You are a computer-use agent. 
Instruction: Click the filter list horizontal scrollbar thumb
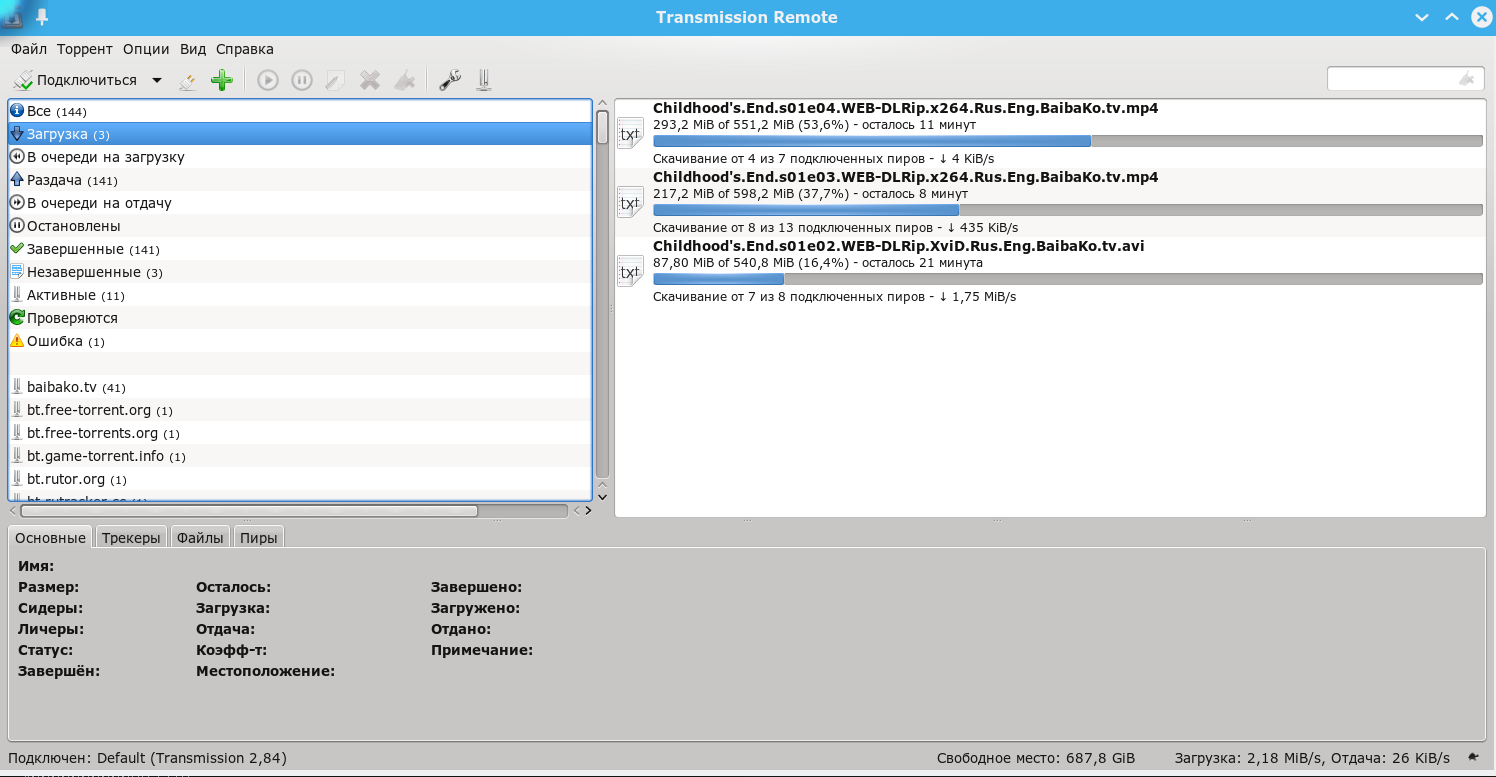click(x=249, y=510)
